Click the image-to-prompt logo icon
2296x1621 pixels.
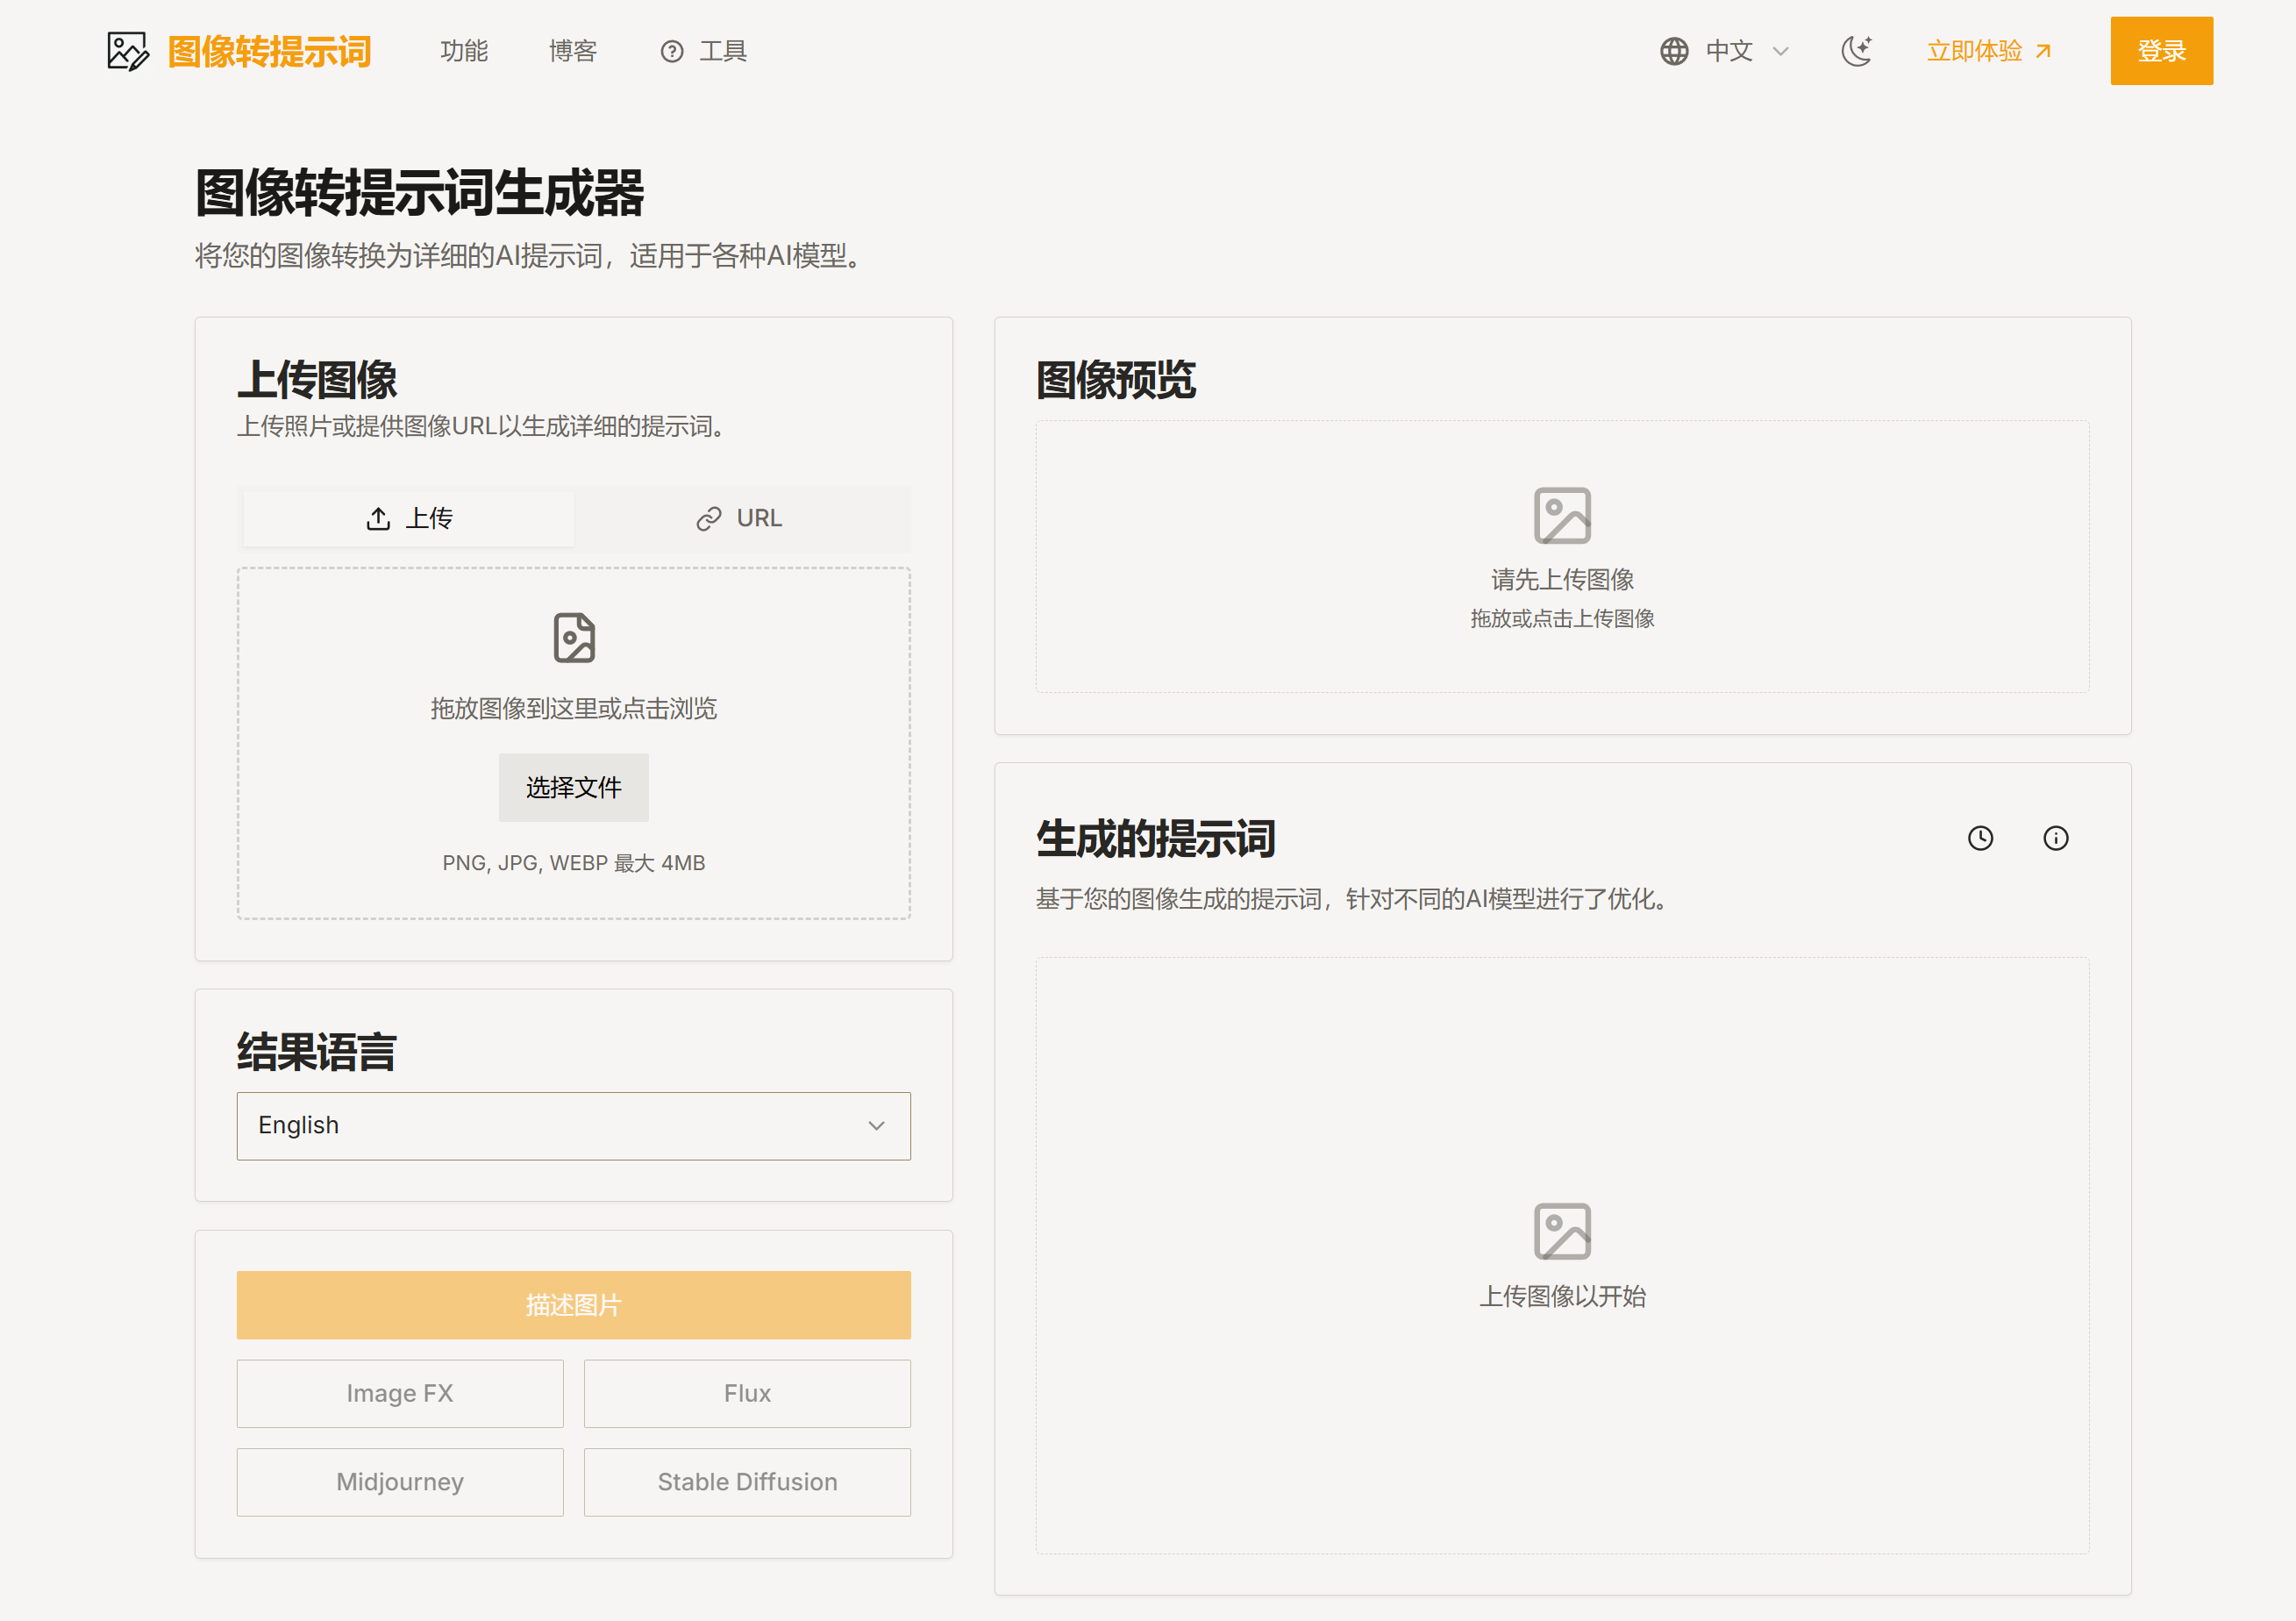(x=128, y=51)
